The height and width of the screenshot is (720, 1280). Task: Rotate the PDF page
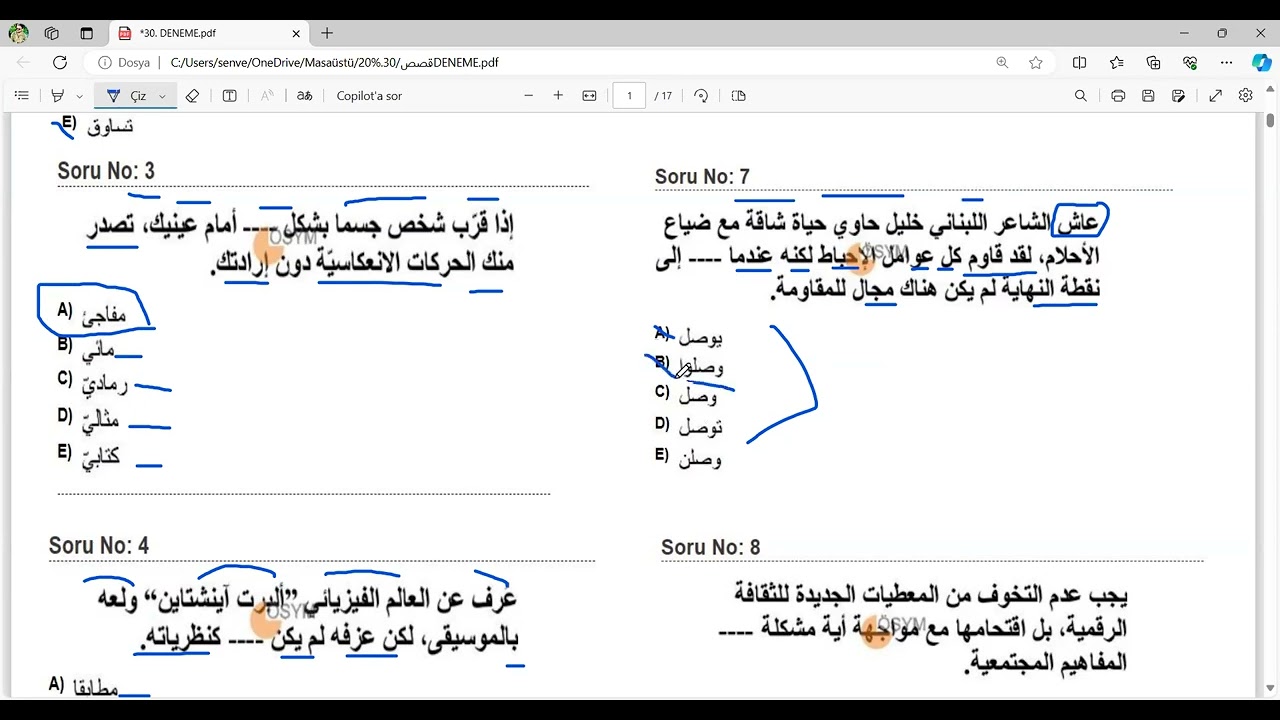tap(701, 96)
